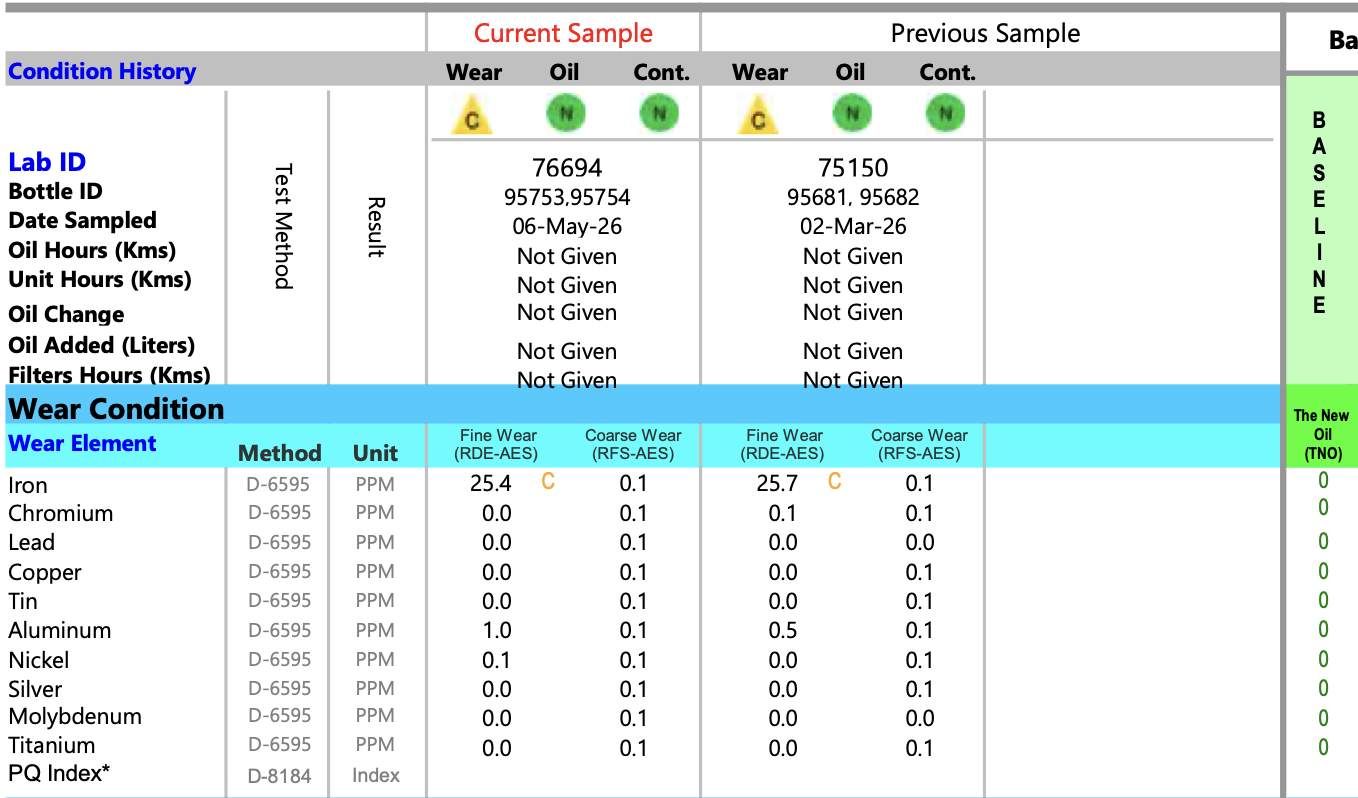
Task: Click the Iron baseline value 0
Action: click(1323, 480)
